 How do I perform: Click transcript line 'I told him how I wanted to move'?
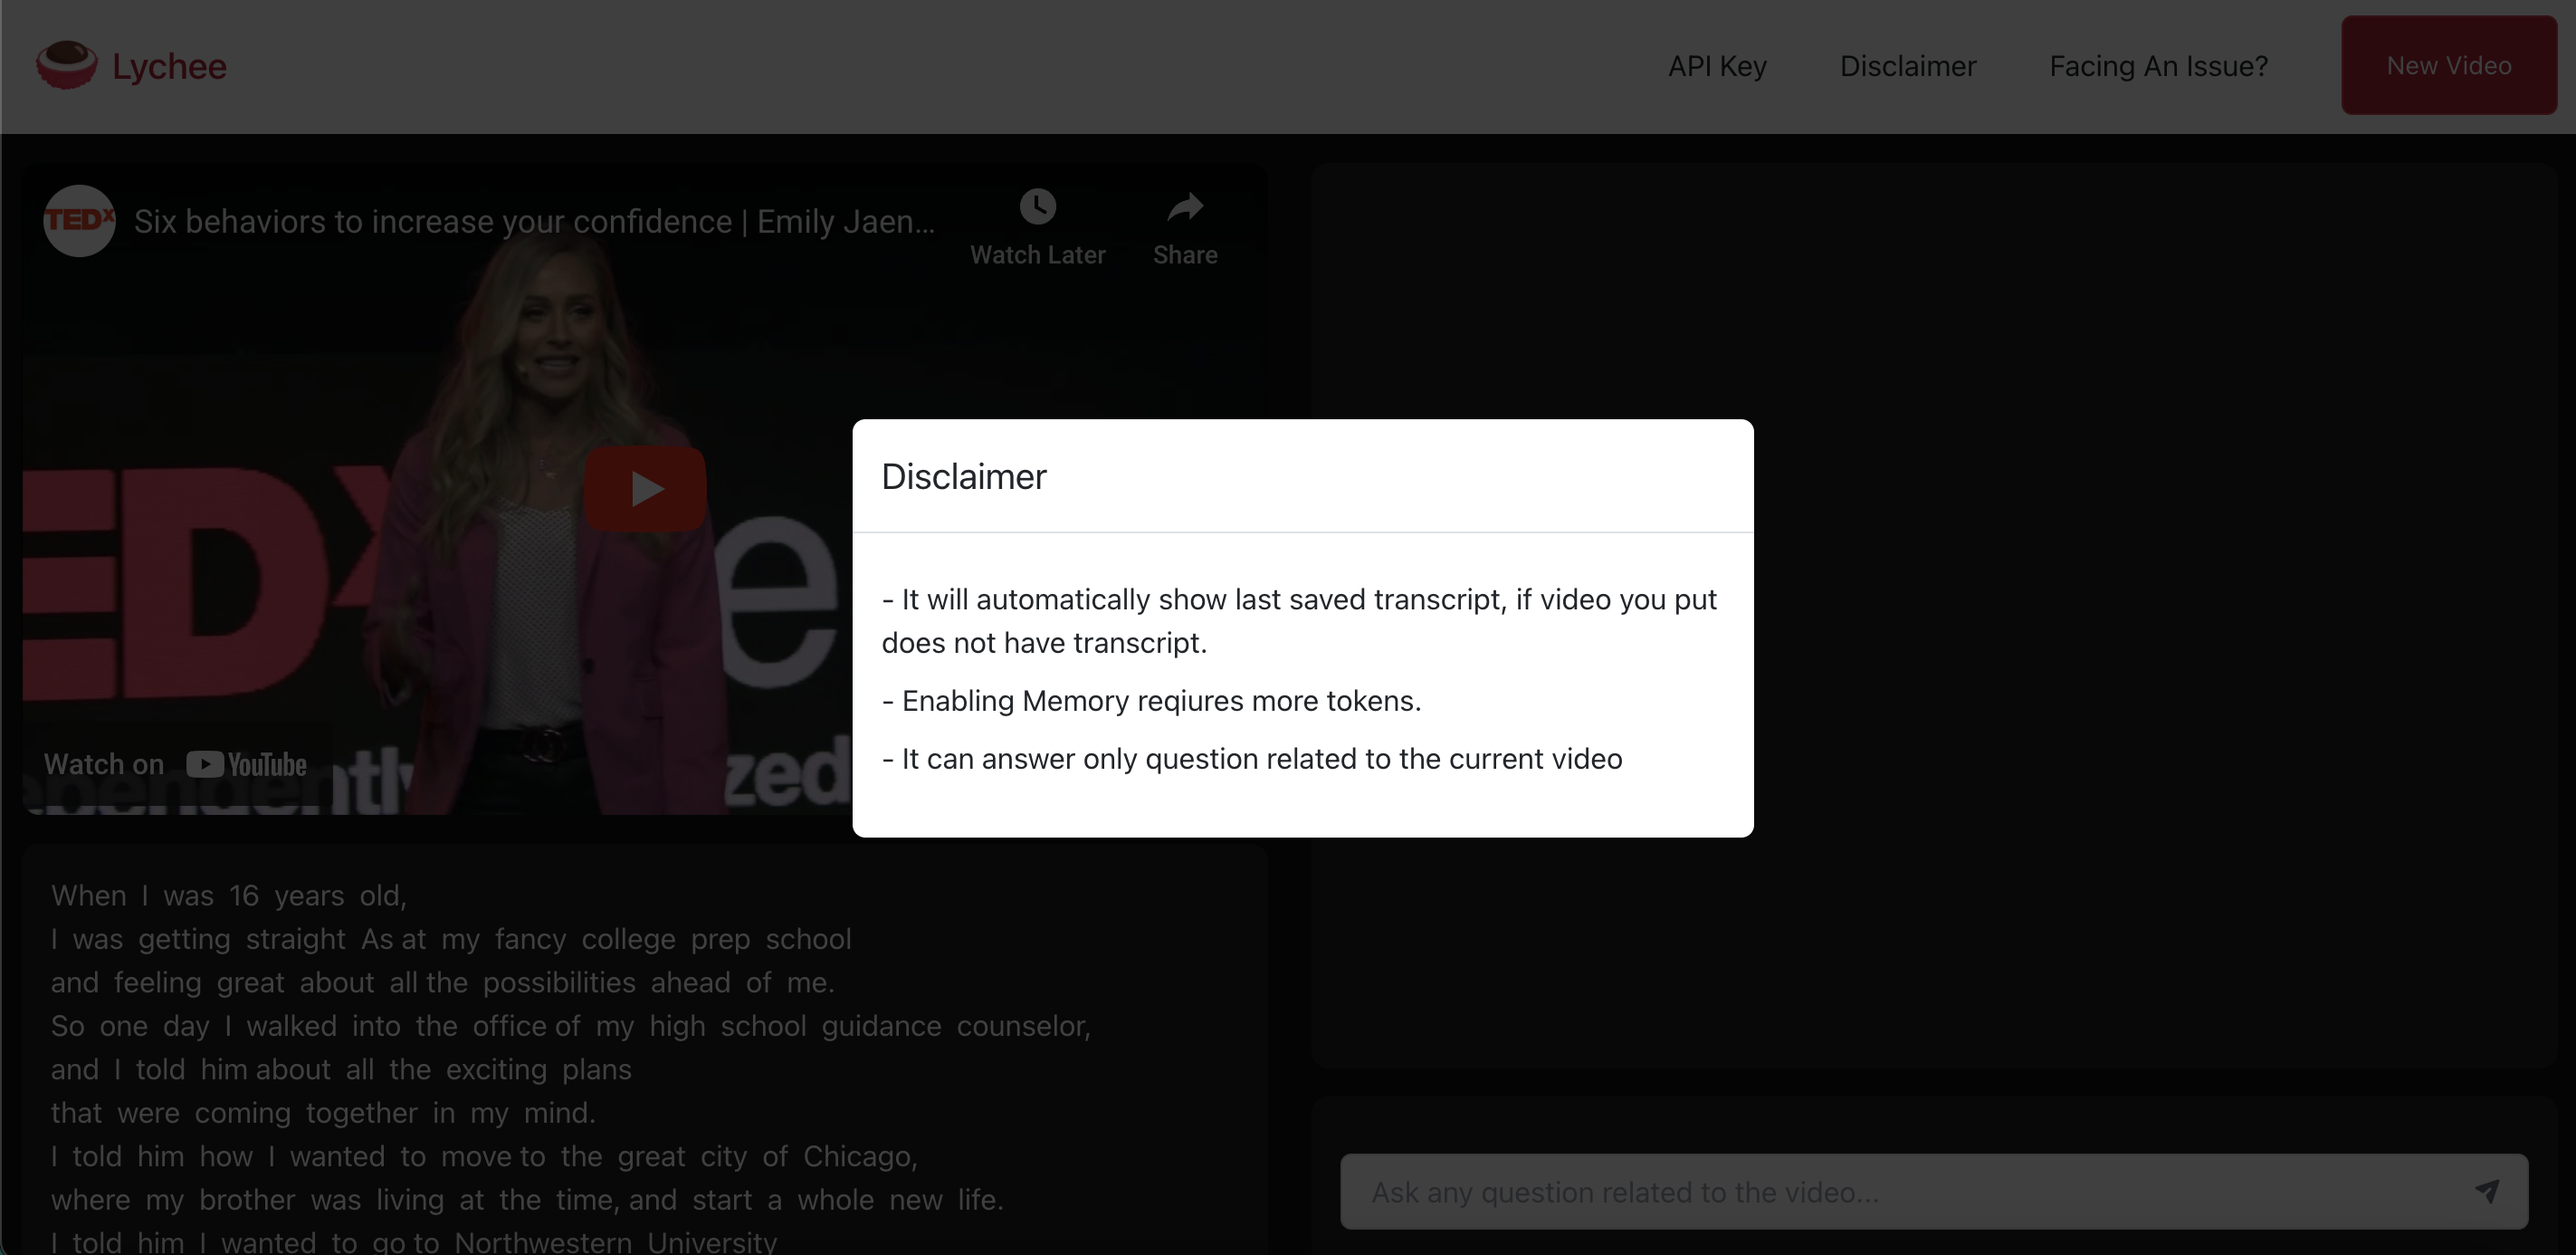pos(484,1156)
